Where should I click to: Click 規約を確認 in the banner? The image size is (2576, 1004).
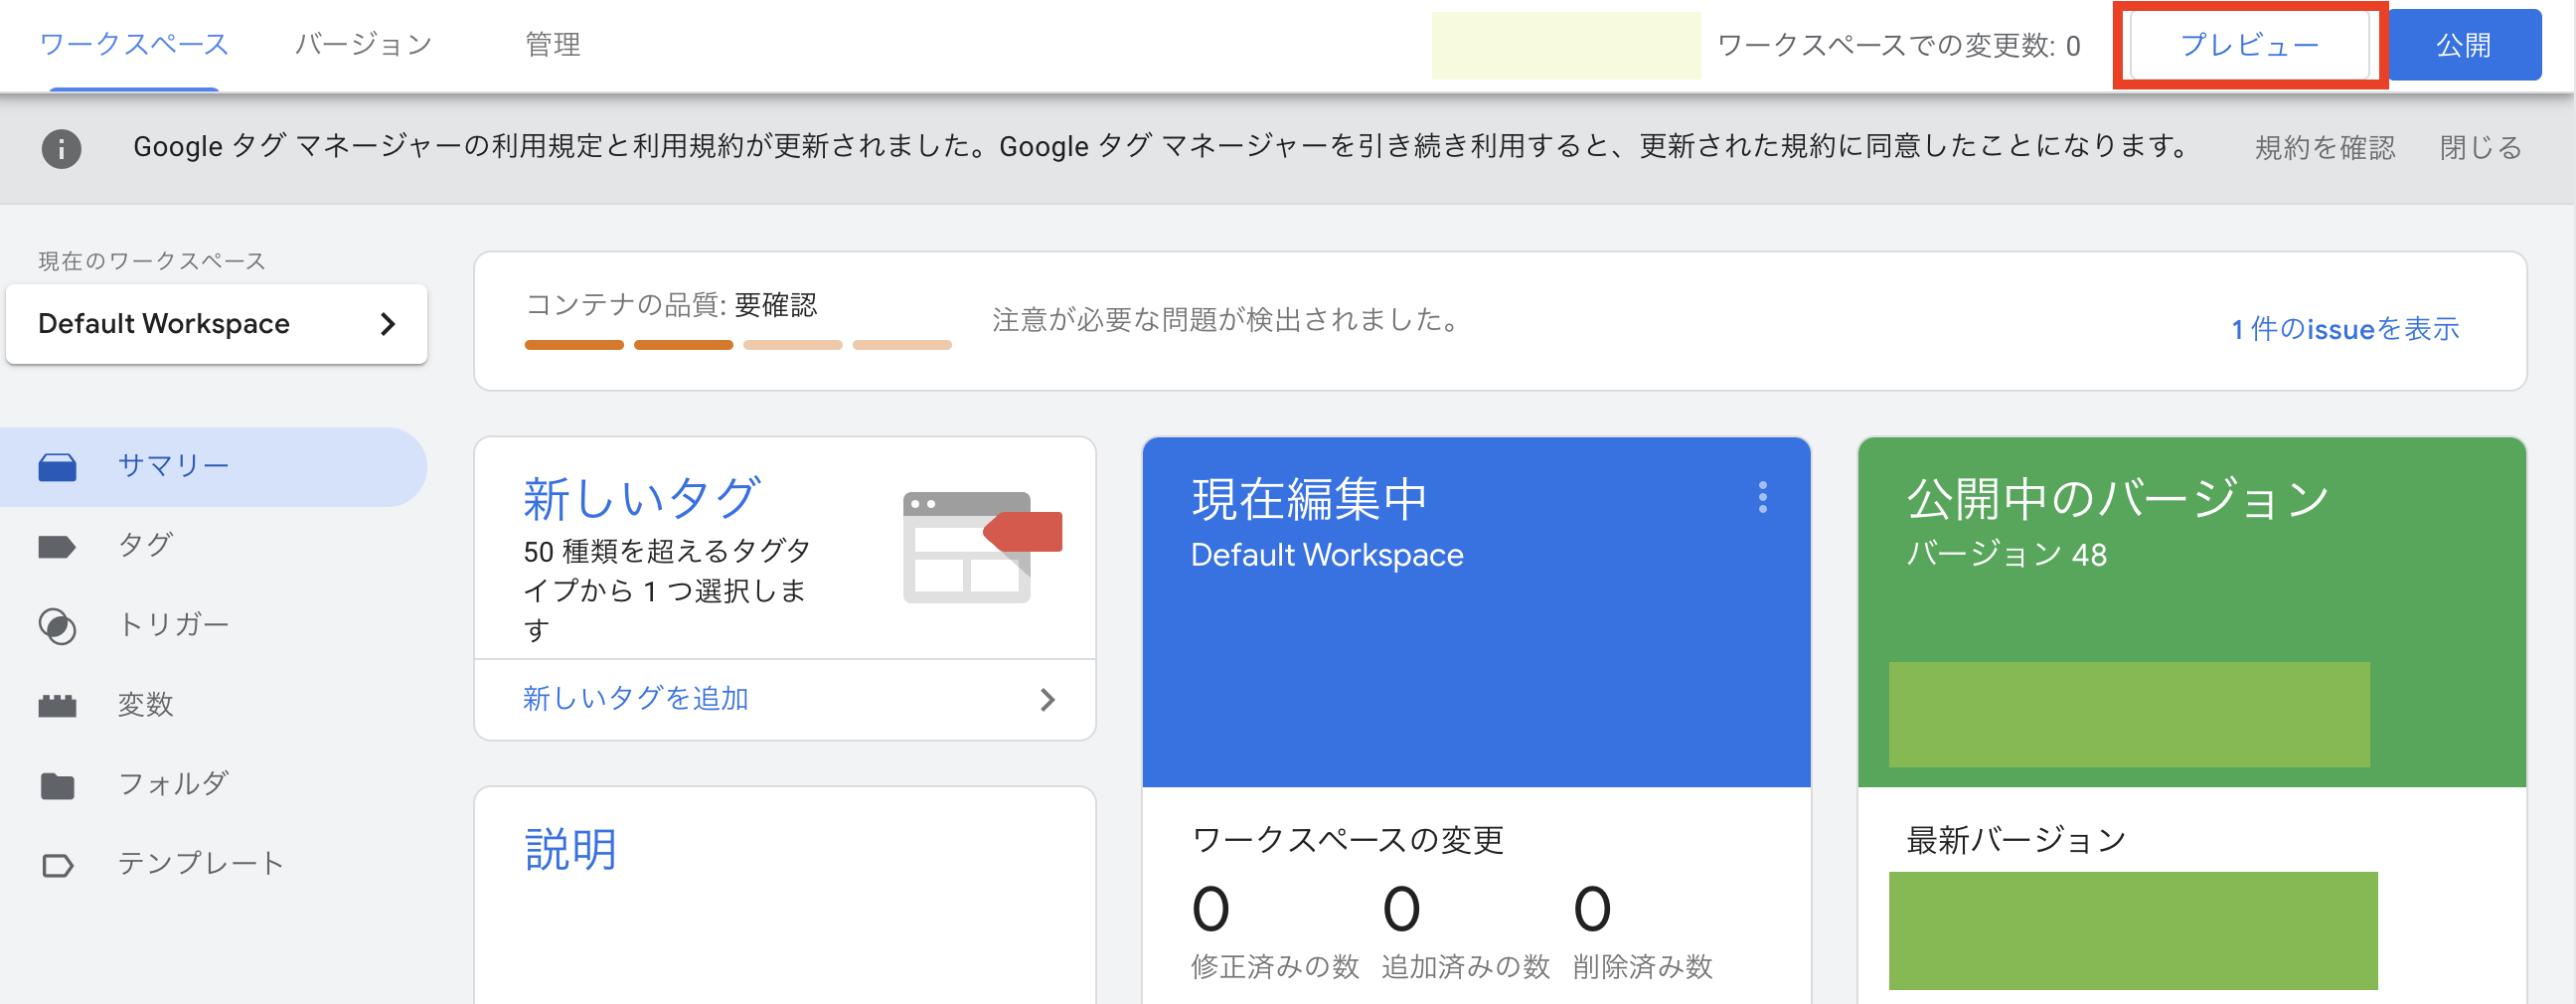point(2325,149)
